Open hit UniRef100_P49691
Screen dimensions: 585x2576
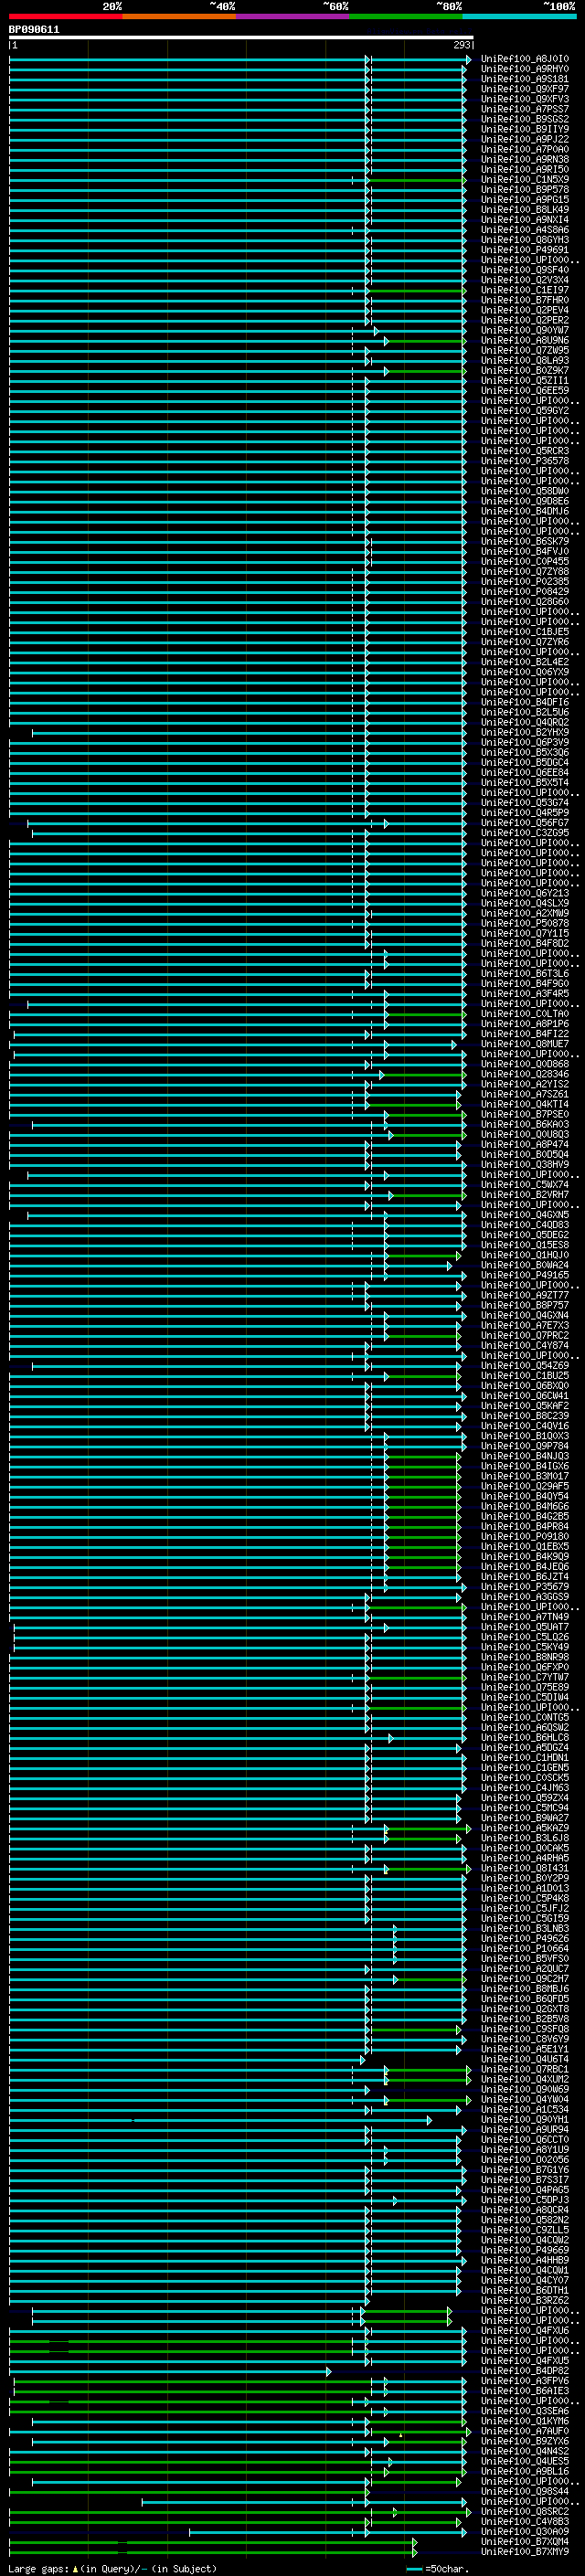[524, 250]
